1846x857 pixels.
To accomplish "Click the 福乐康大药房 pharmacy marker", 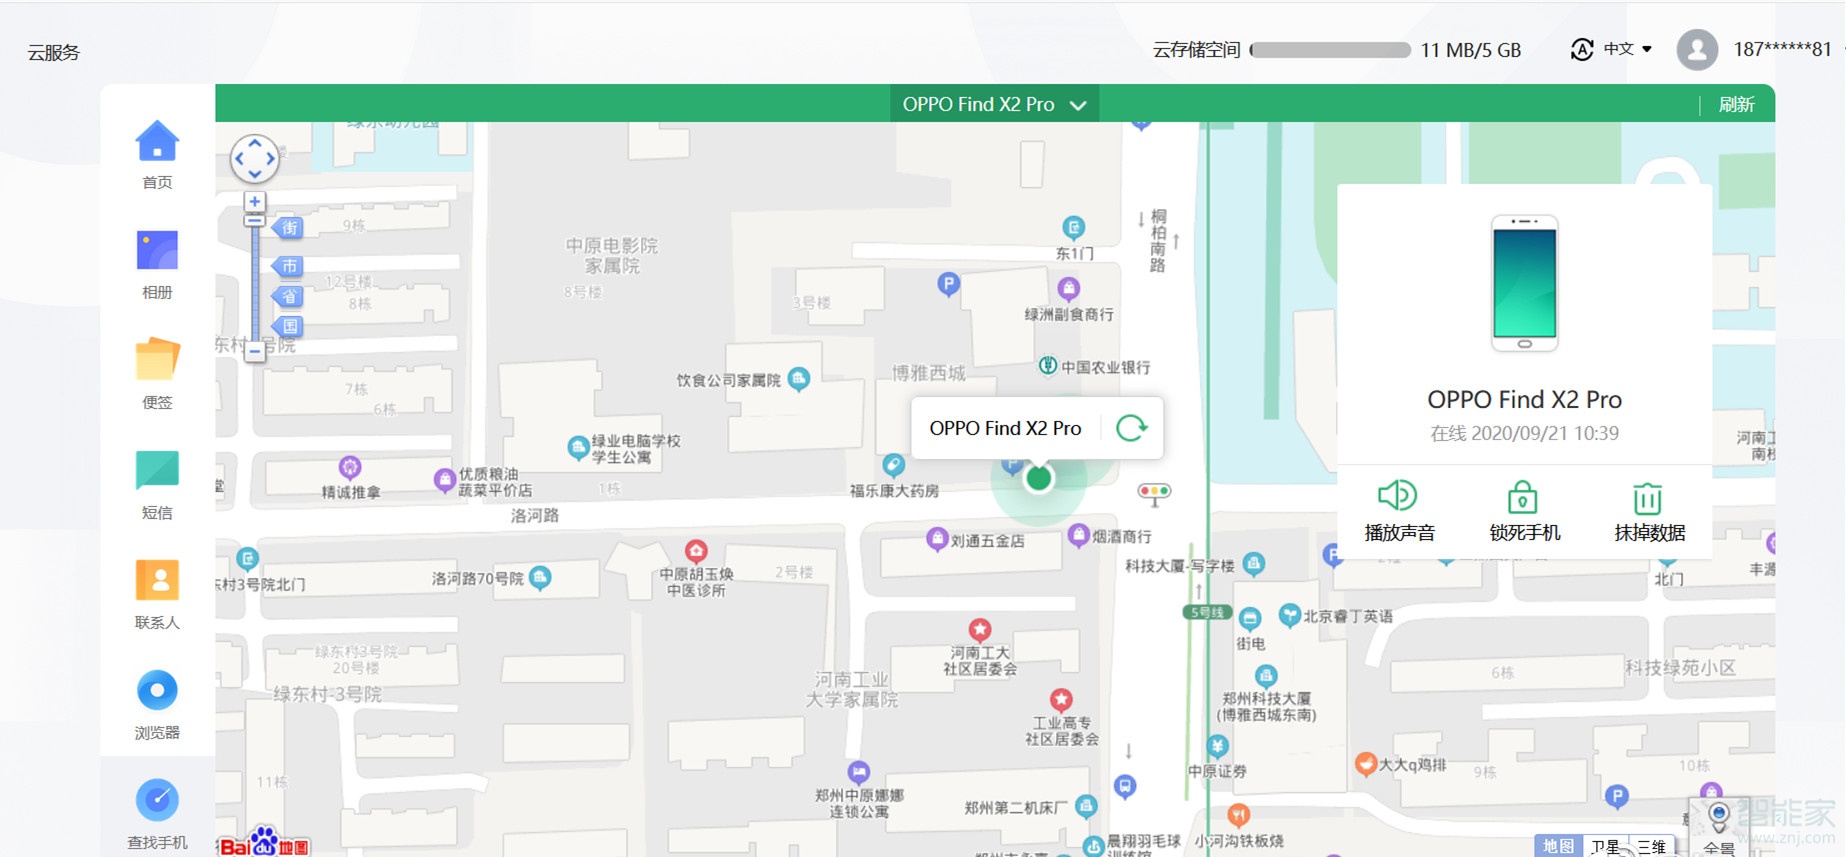I will pyautogui.click(x=893, y=465).
